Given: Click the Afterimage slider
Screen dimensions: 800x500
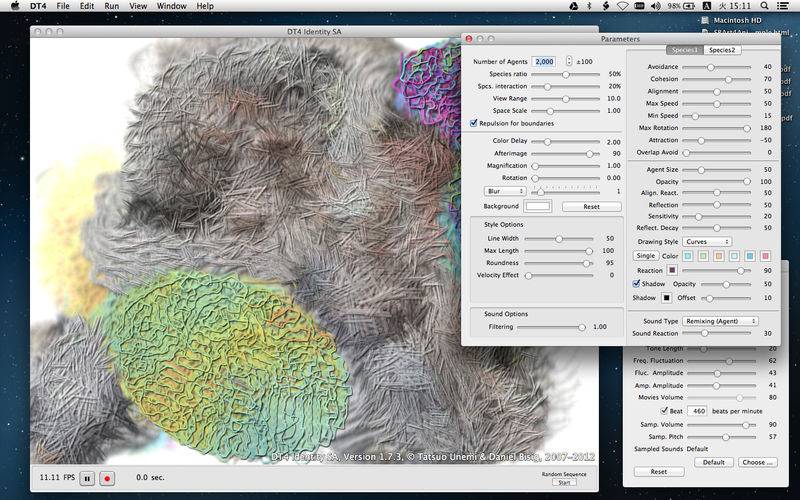Looking at the screenshot, I should pos(565,154).
